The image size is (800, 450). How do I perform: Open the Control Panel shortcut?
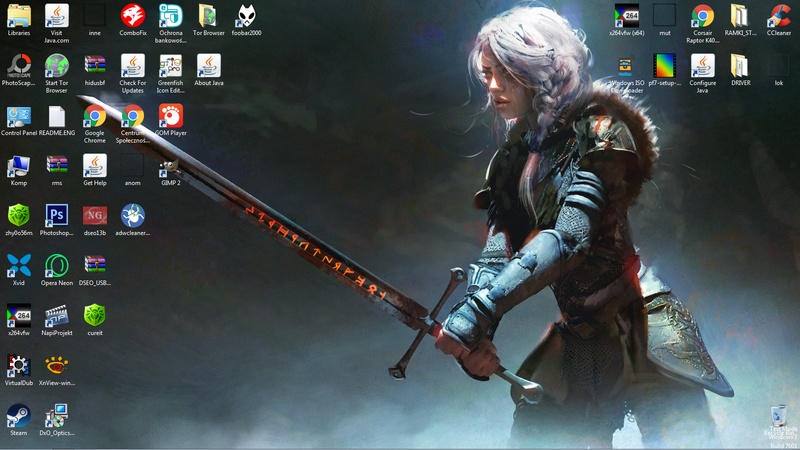click(19, 116)
